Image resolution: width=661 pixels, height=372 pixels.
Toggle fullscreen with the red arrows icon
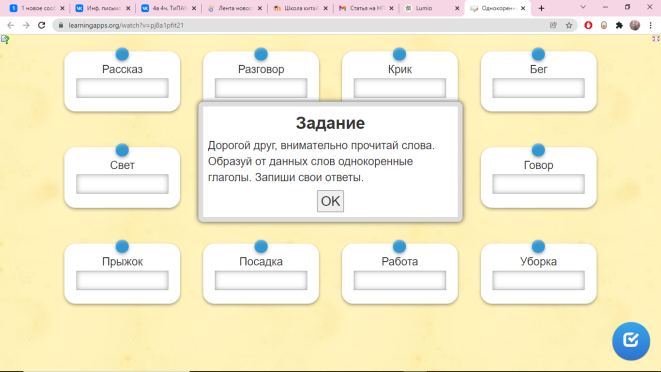[656, 39]
